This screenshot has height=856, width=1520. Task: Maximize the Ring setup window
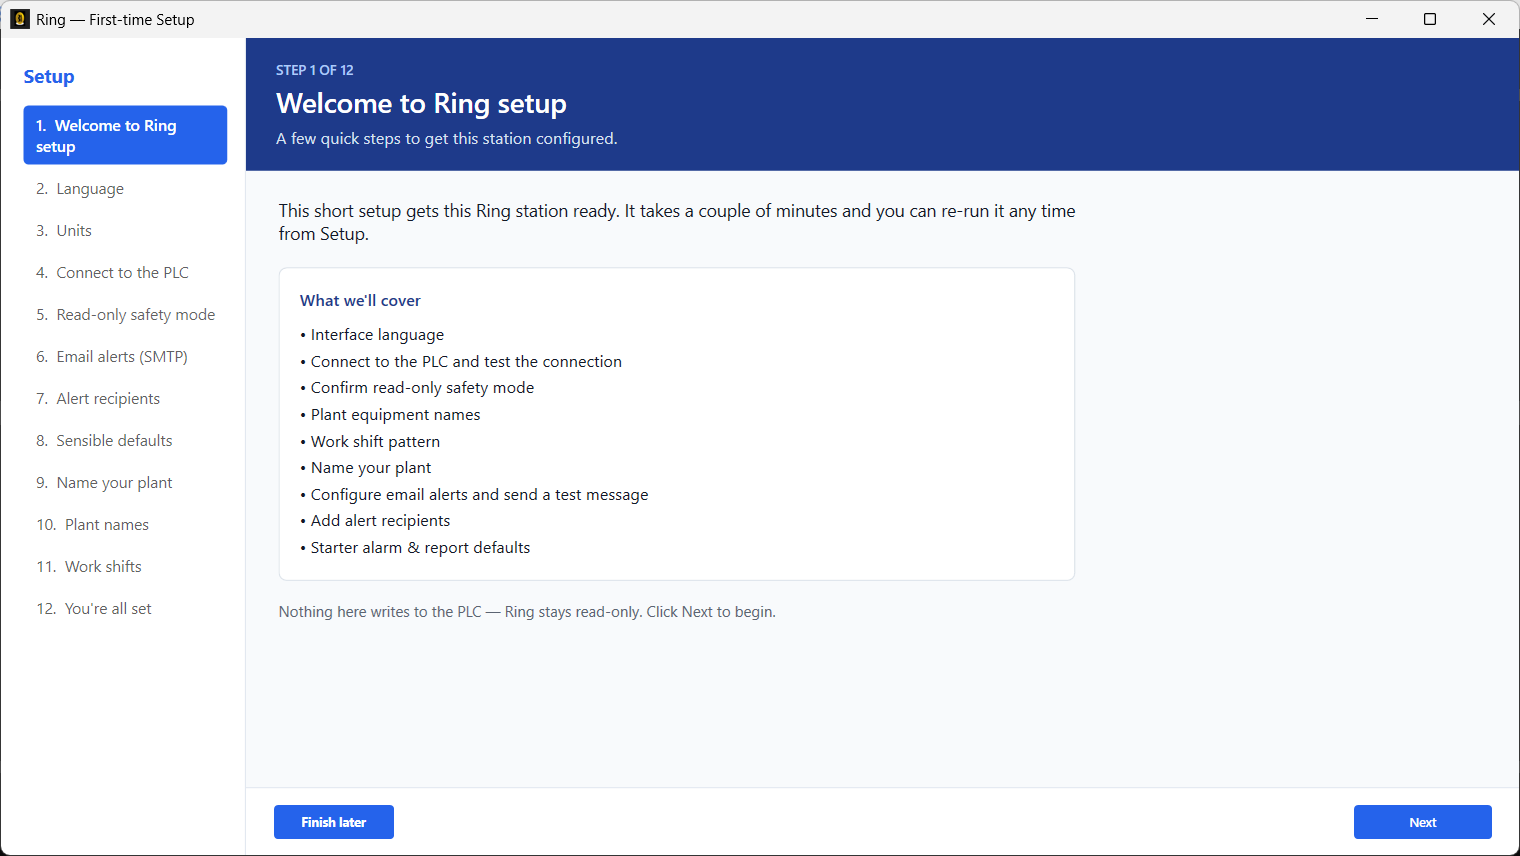pos(1430,19)
